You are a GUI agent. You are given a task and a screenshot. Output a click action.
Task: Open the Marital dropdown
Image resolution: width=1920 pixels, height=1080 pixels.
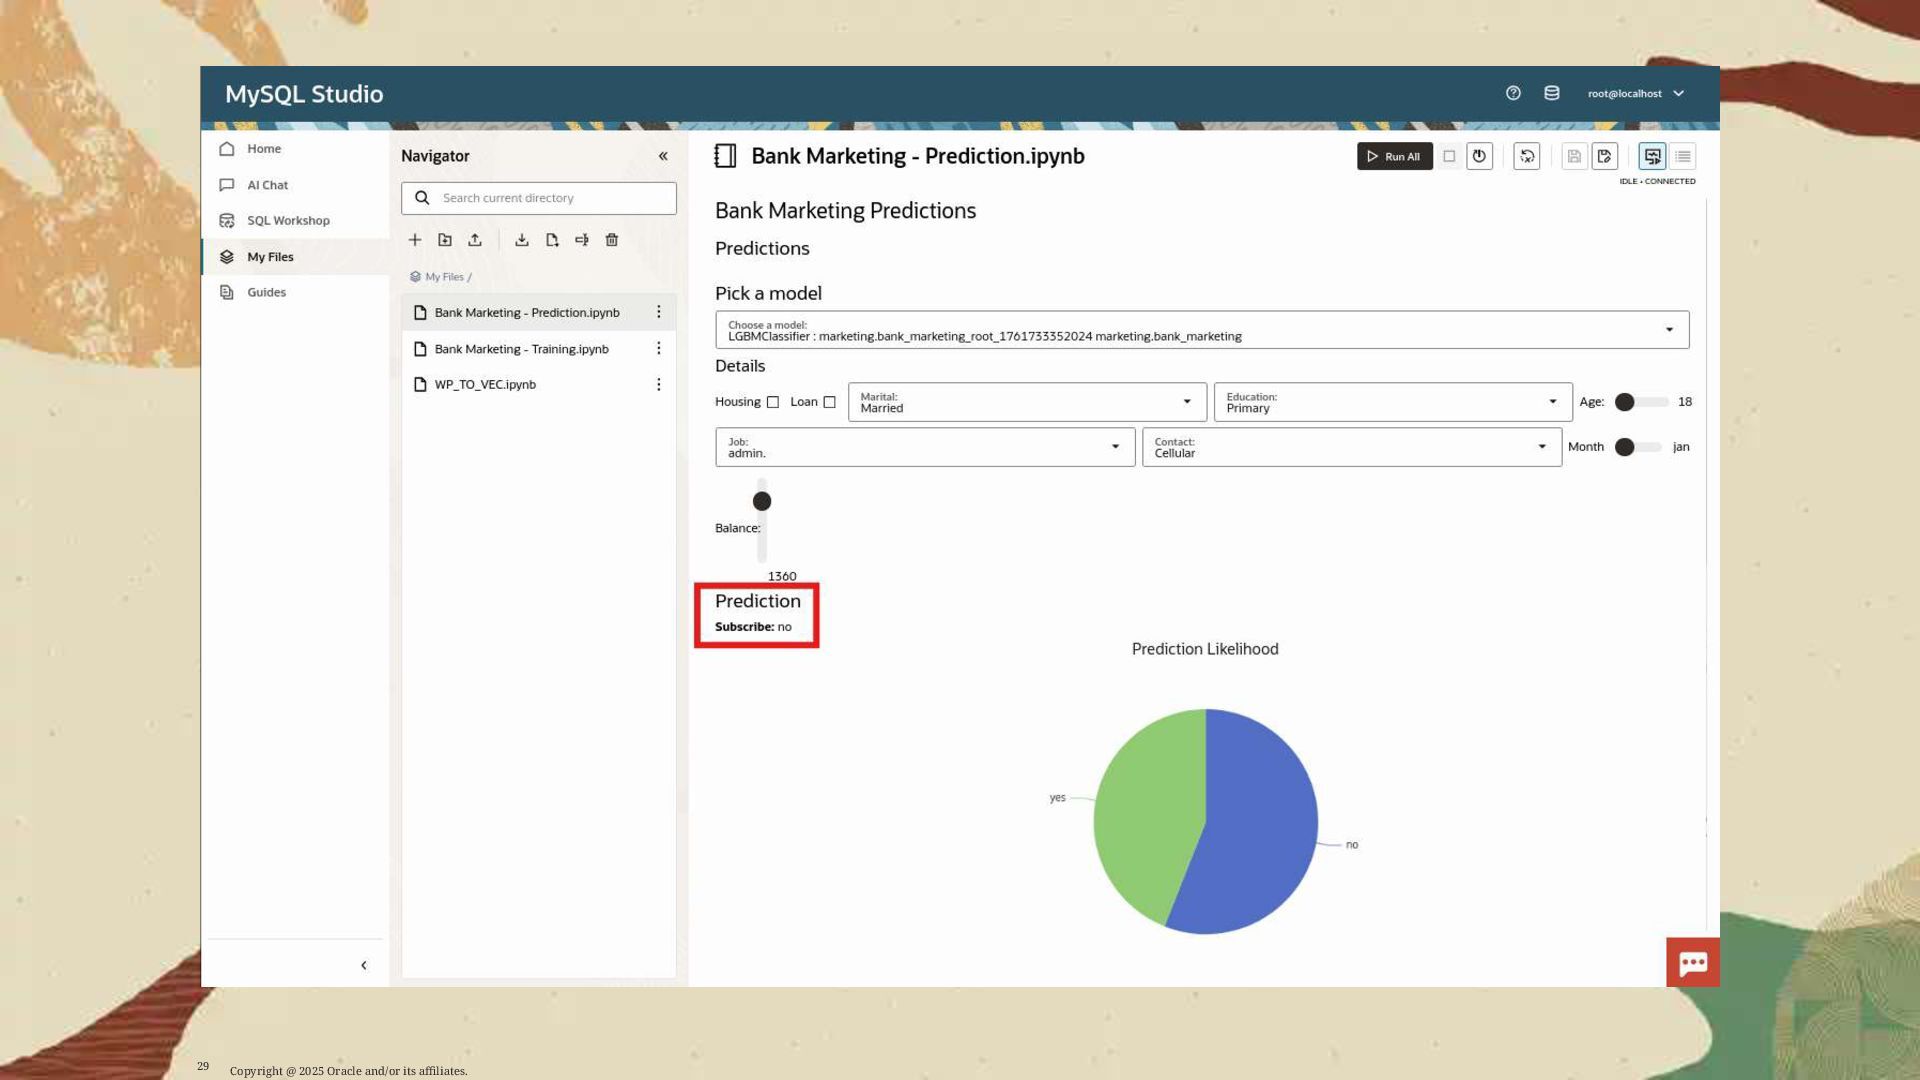pyautogui.click(x=1026, y=402)
